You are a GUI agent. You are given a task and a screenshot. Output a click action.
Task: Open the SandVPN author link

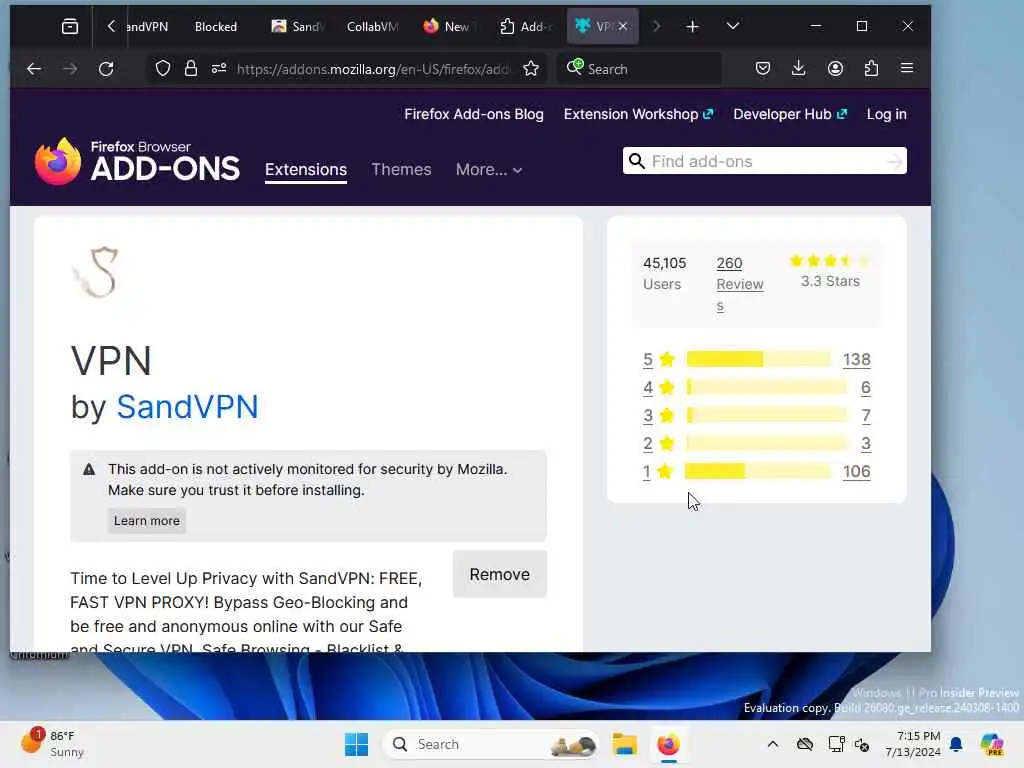[x=187, y=407]
